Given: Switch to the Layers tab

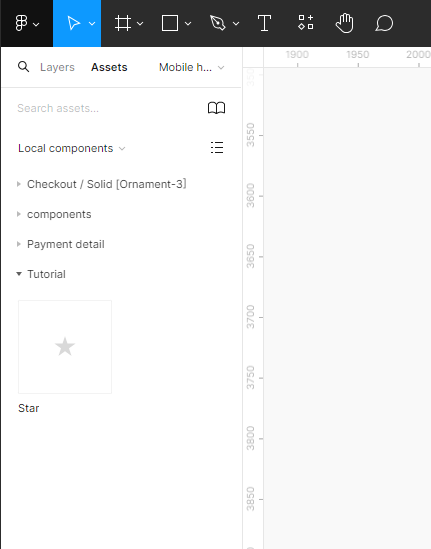Looking at the screenshot, I should pos(57,67).
